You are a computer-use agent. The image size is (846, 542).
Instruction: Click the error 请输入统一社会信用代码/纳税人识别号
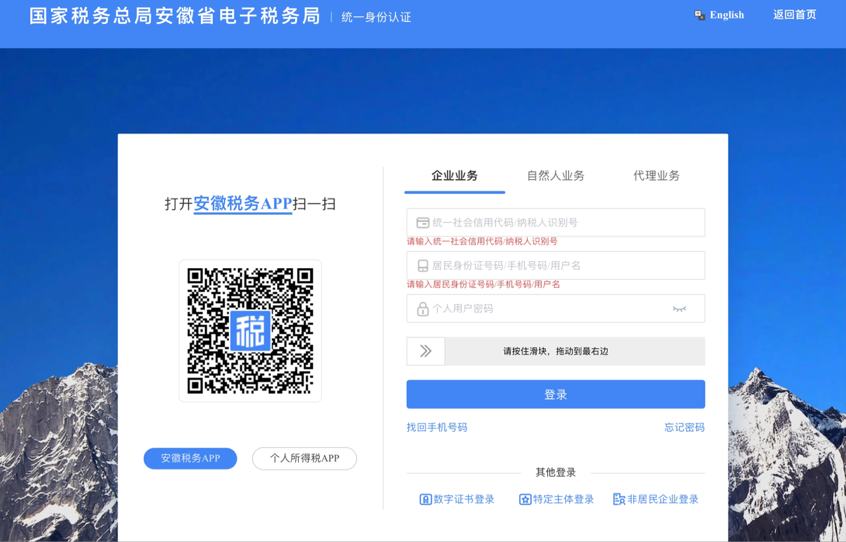[482, 241]
